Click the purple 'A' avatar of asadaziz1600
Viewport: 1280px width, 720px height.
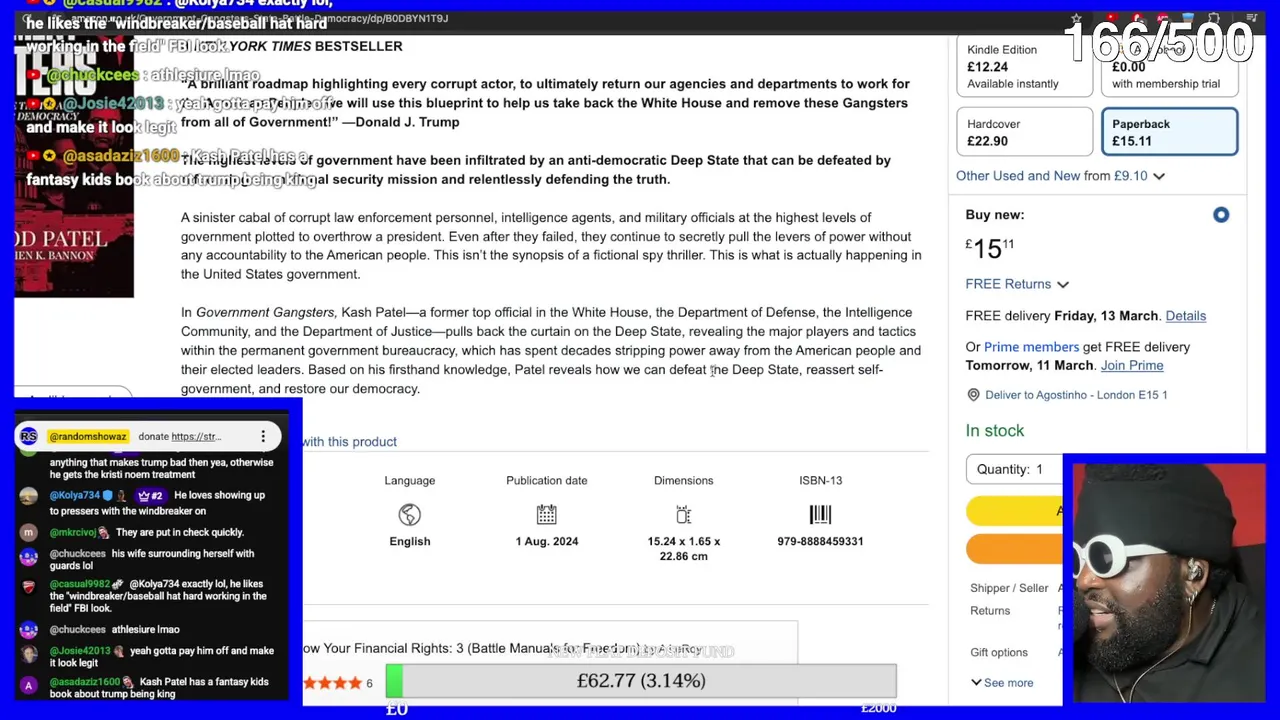click(x=28, y=686)
